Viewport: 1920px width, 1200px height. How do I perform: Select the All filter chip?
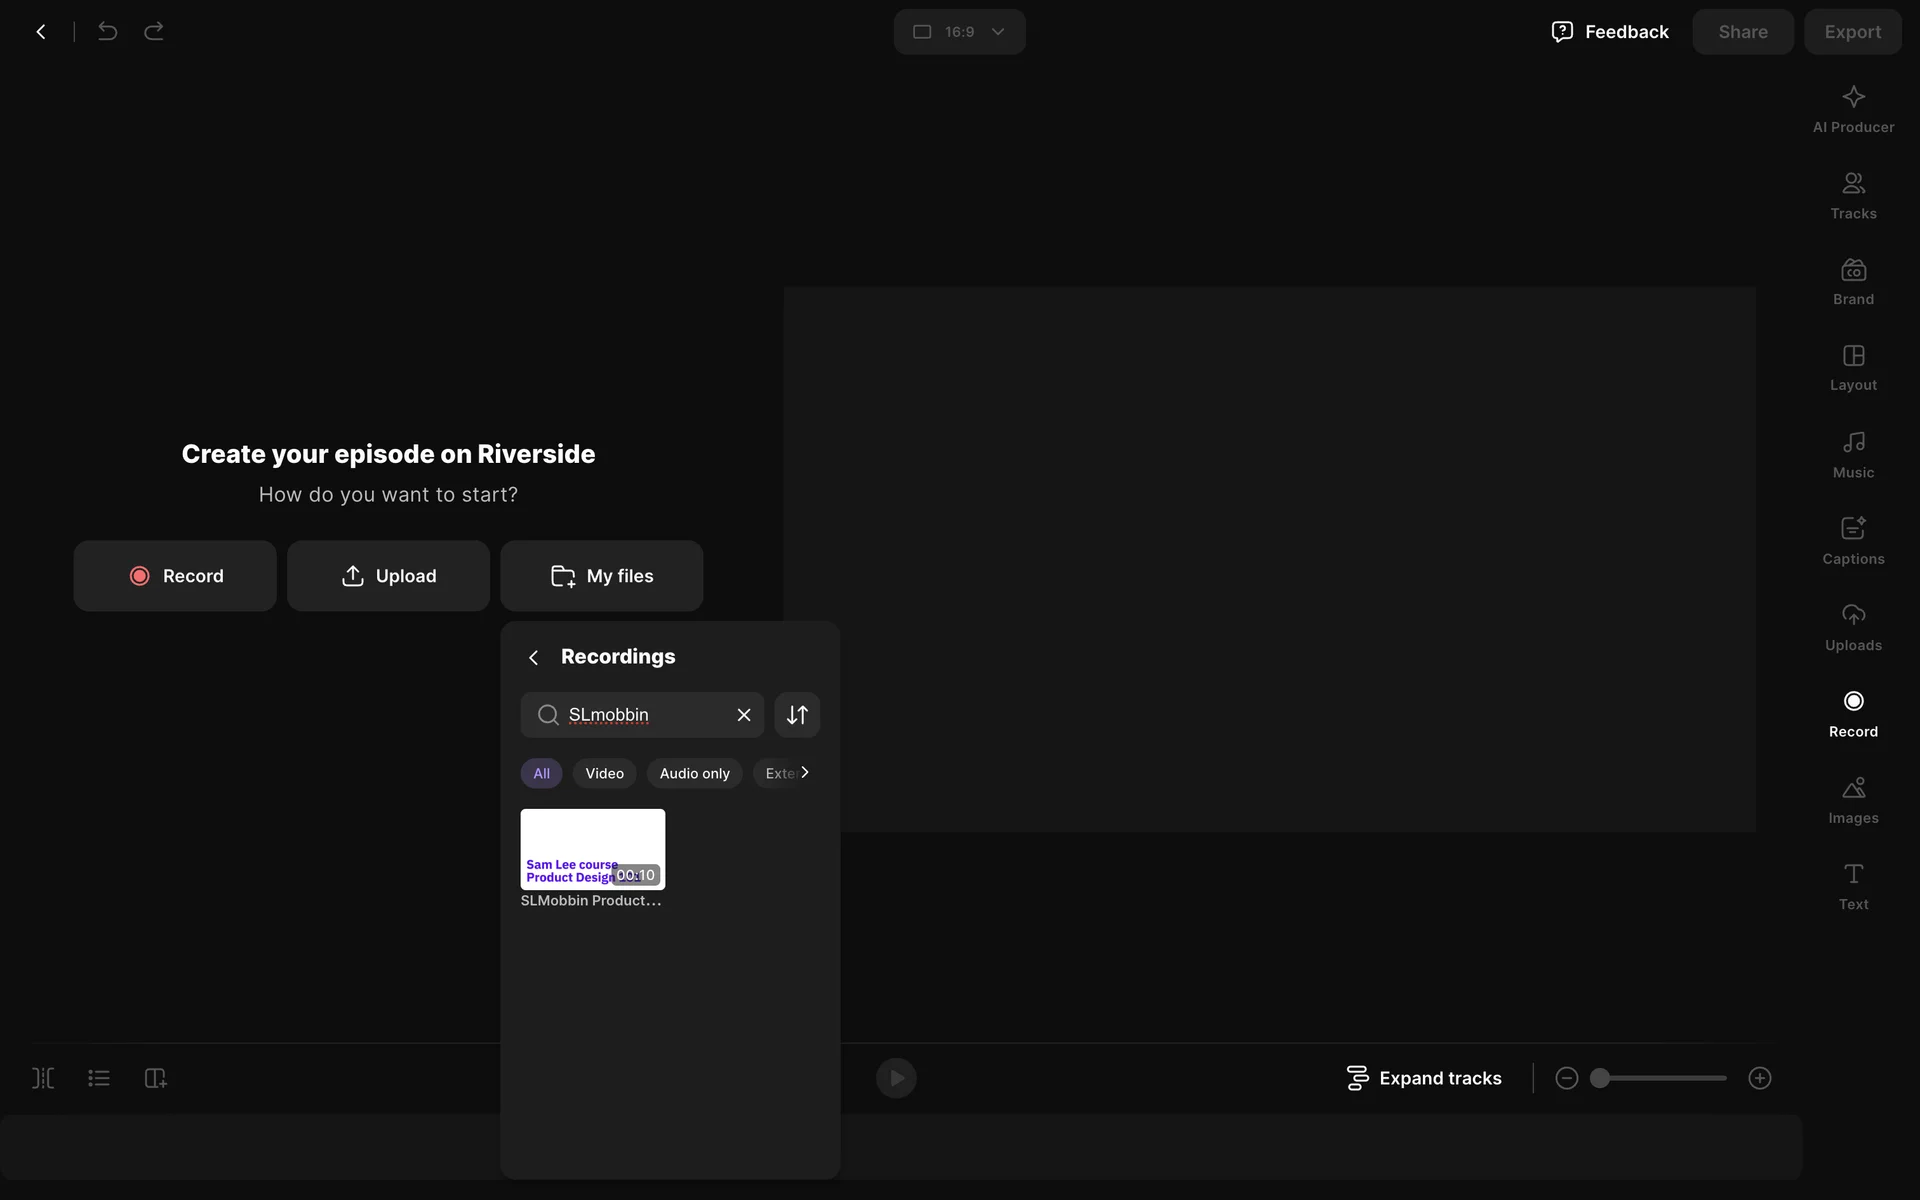pos(541,773)
